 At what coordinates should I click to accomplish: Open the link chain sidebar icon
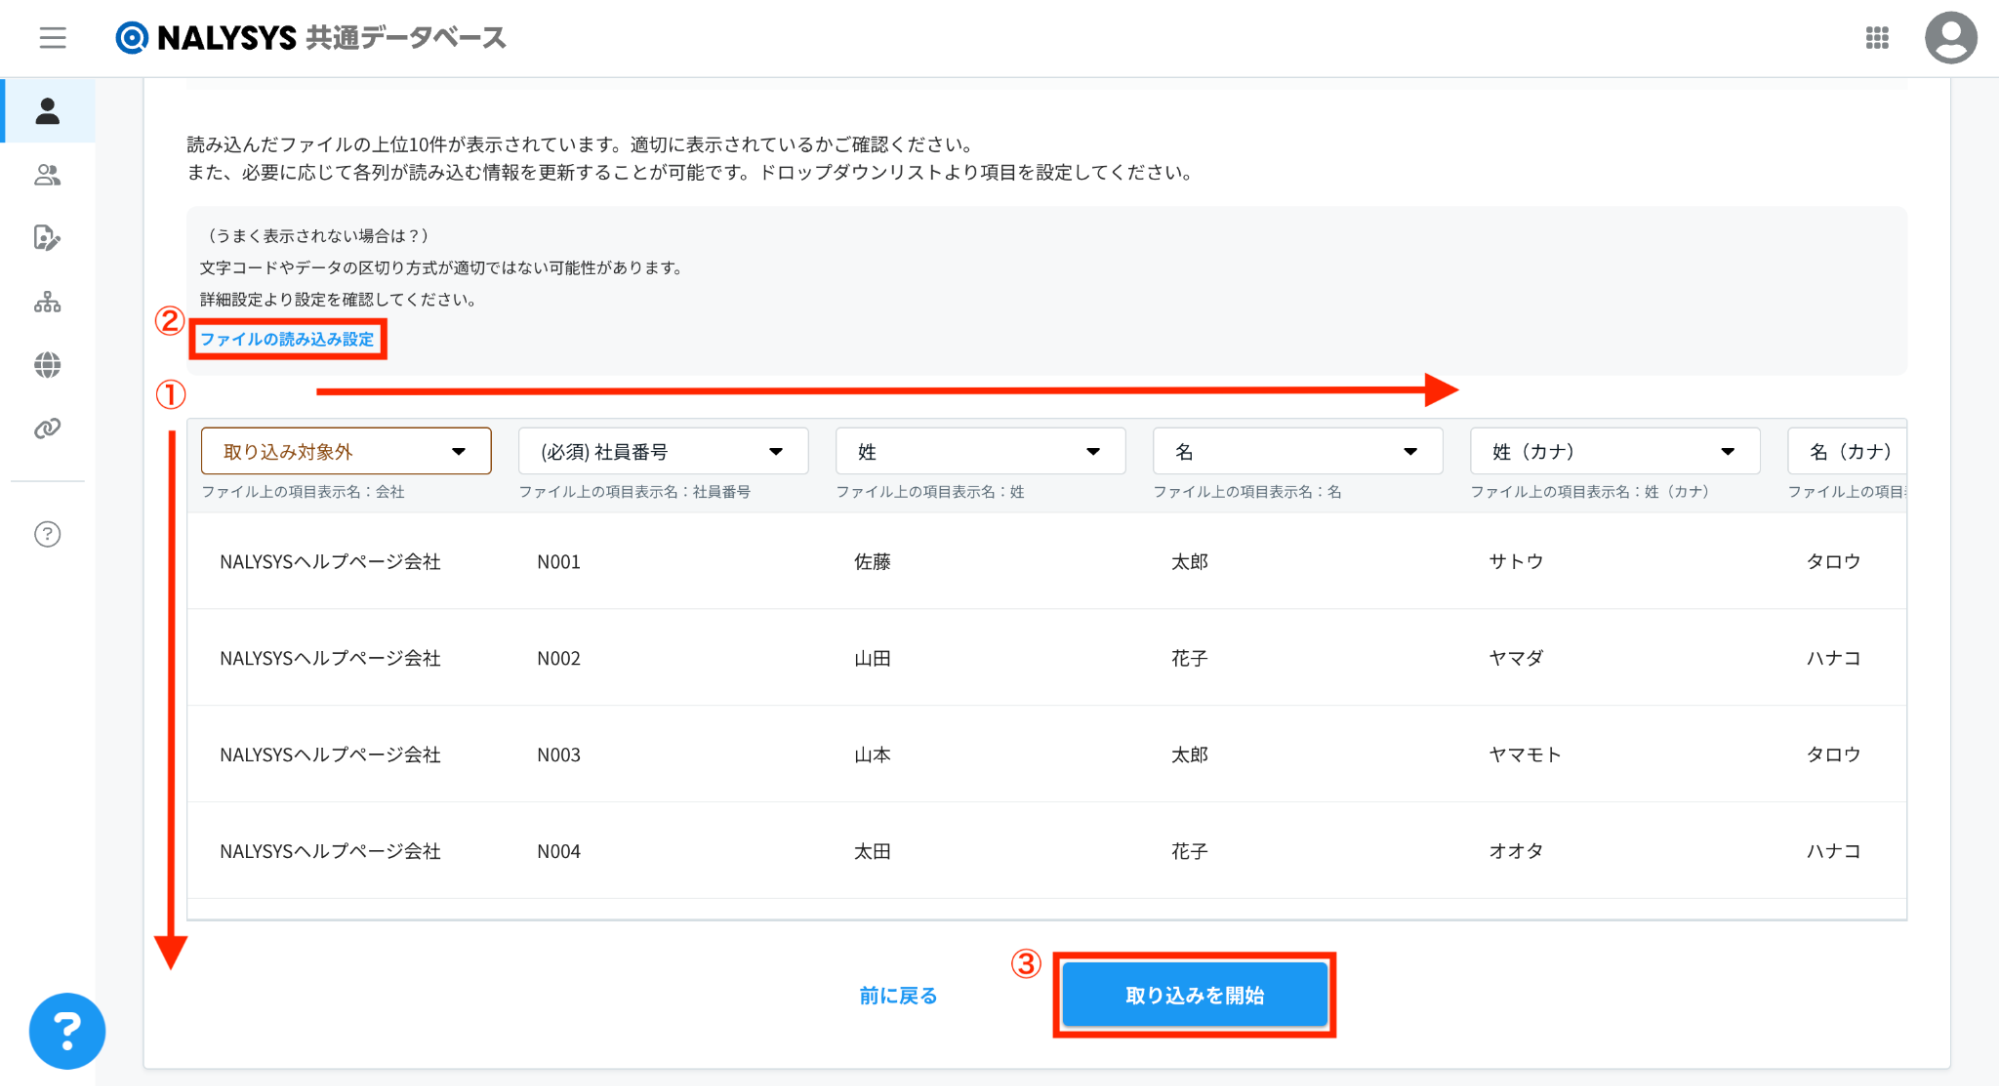(x=47, y=429)
